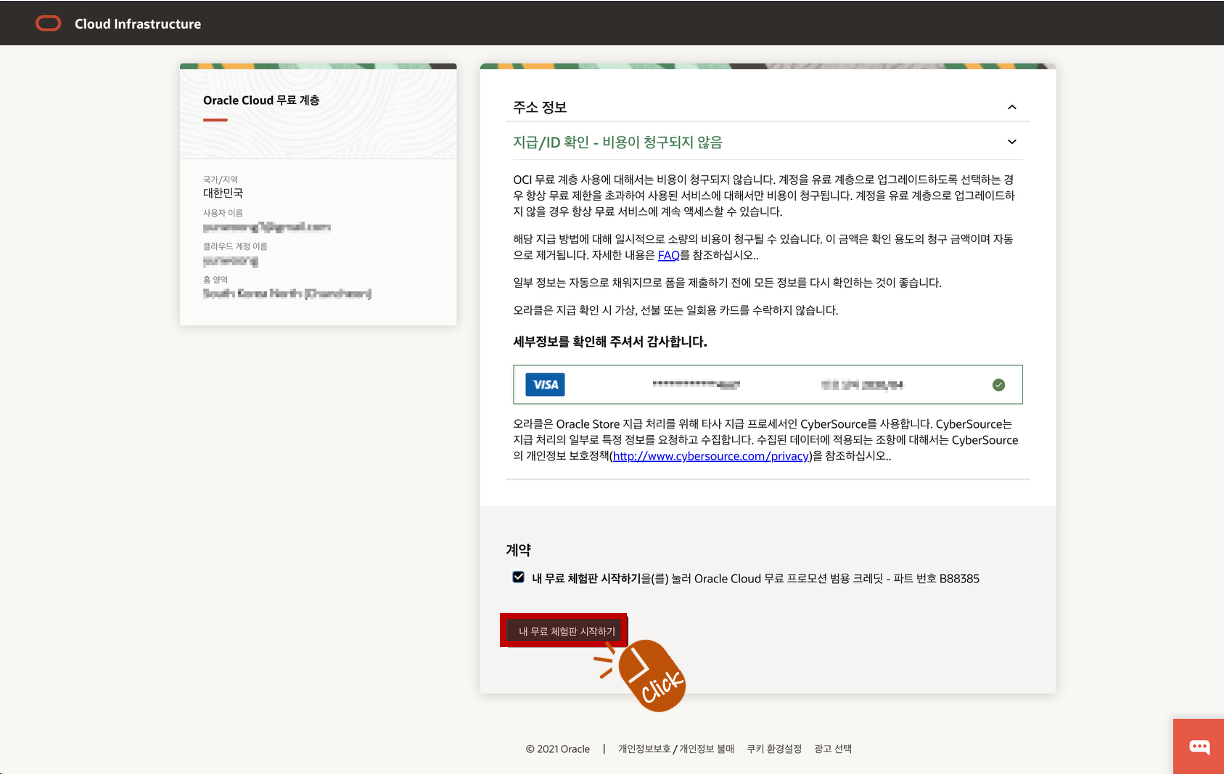Click the 계약 section heading

click(518, 550)
